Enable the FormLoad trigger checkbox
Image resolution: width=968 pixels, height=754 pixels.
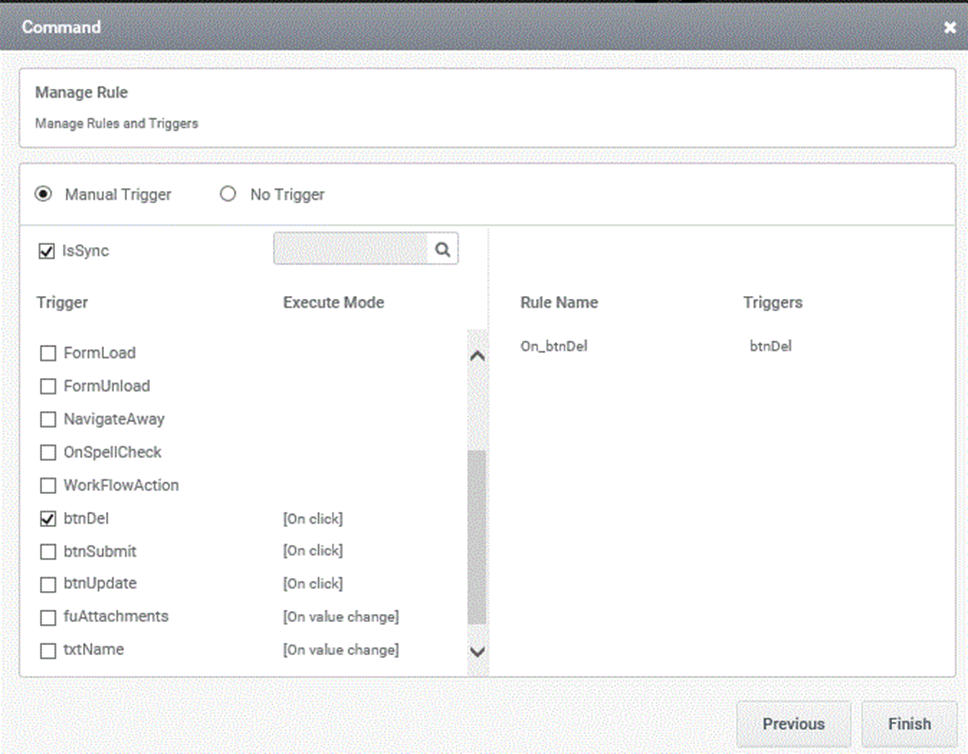[x=48, y=353]
